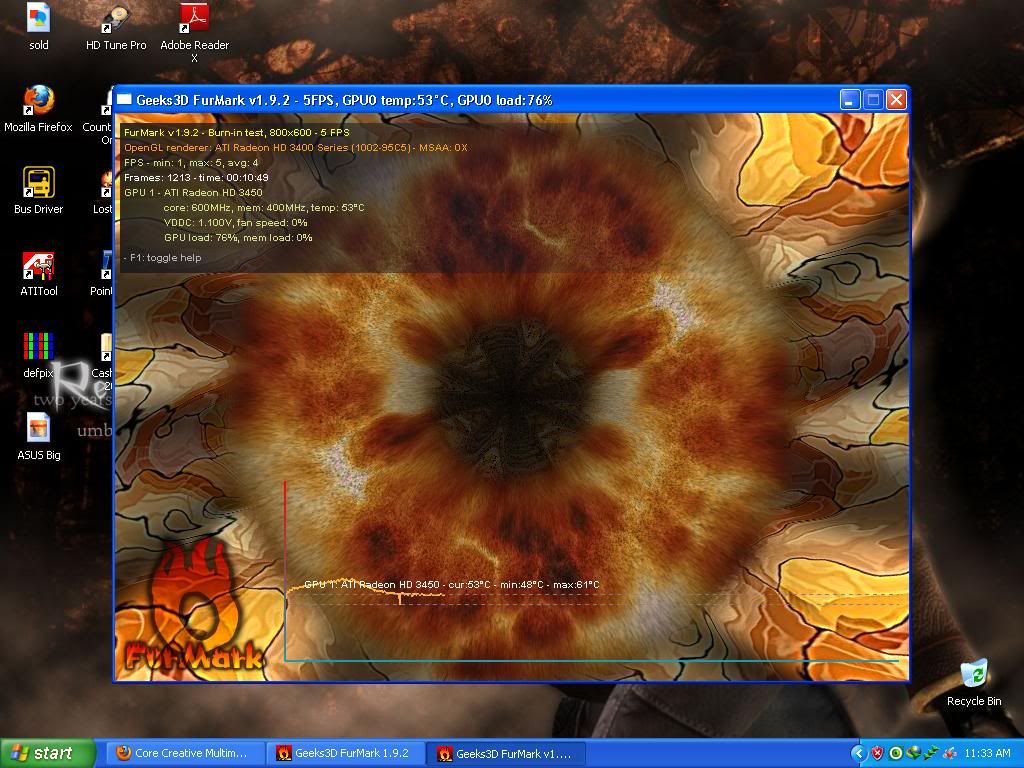Image resolution: width=1024 pixels, height=768 pixels.
Task: Select the Mozilla Firefox desktop icon
Action: pyautogui.click(x=39, y=108)
